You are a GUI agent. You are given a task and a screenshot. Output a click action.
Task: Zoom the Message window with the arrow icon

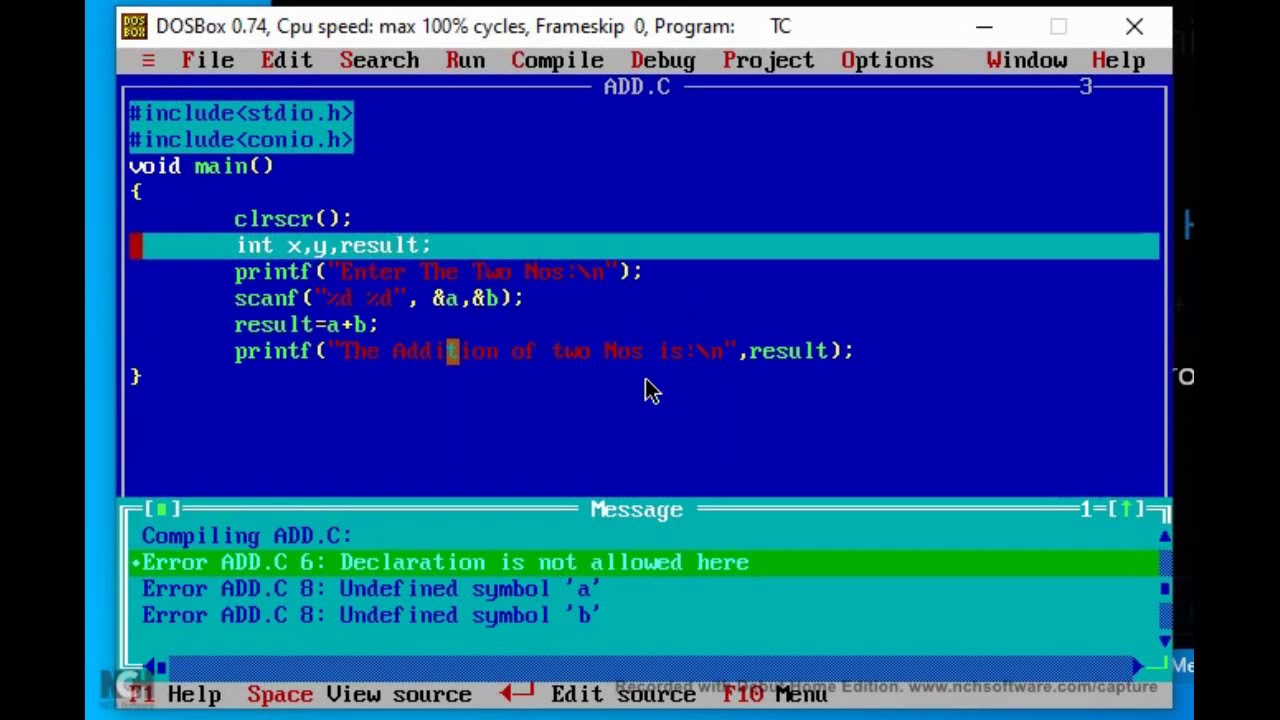coord(1126,510)
